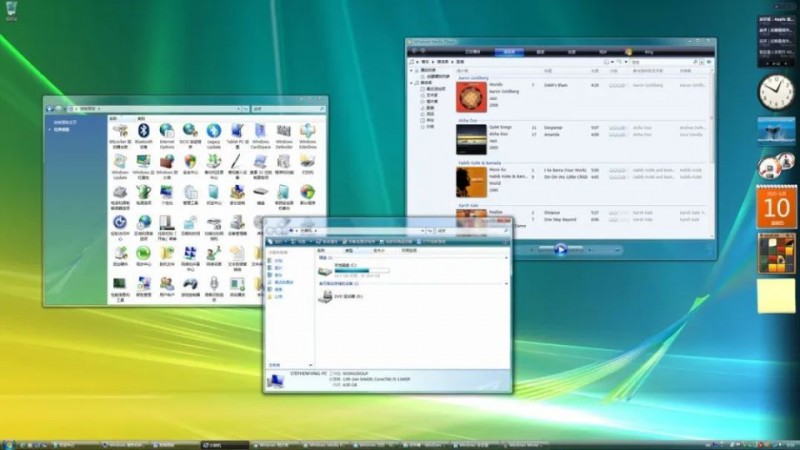
Task: Click the Recycle Bin desktop icon
Action: point(12,12)
